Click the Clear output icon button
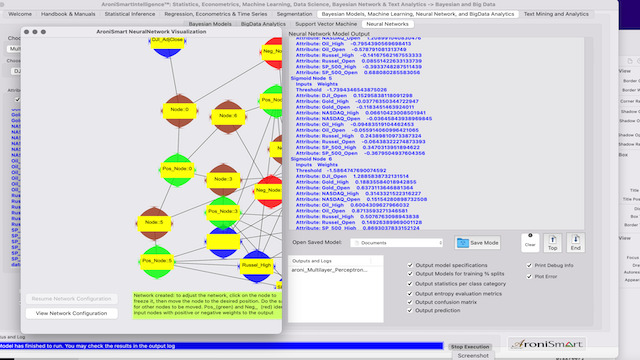The width and height of the screenshot is (640, 360). coord(530,242)
